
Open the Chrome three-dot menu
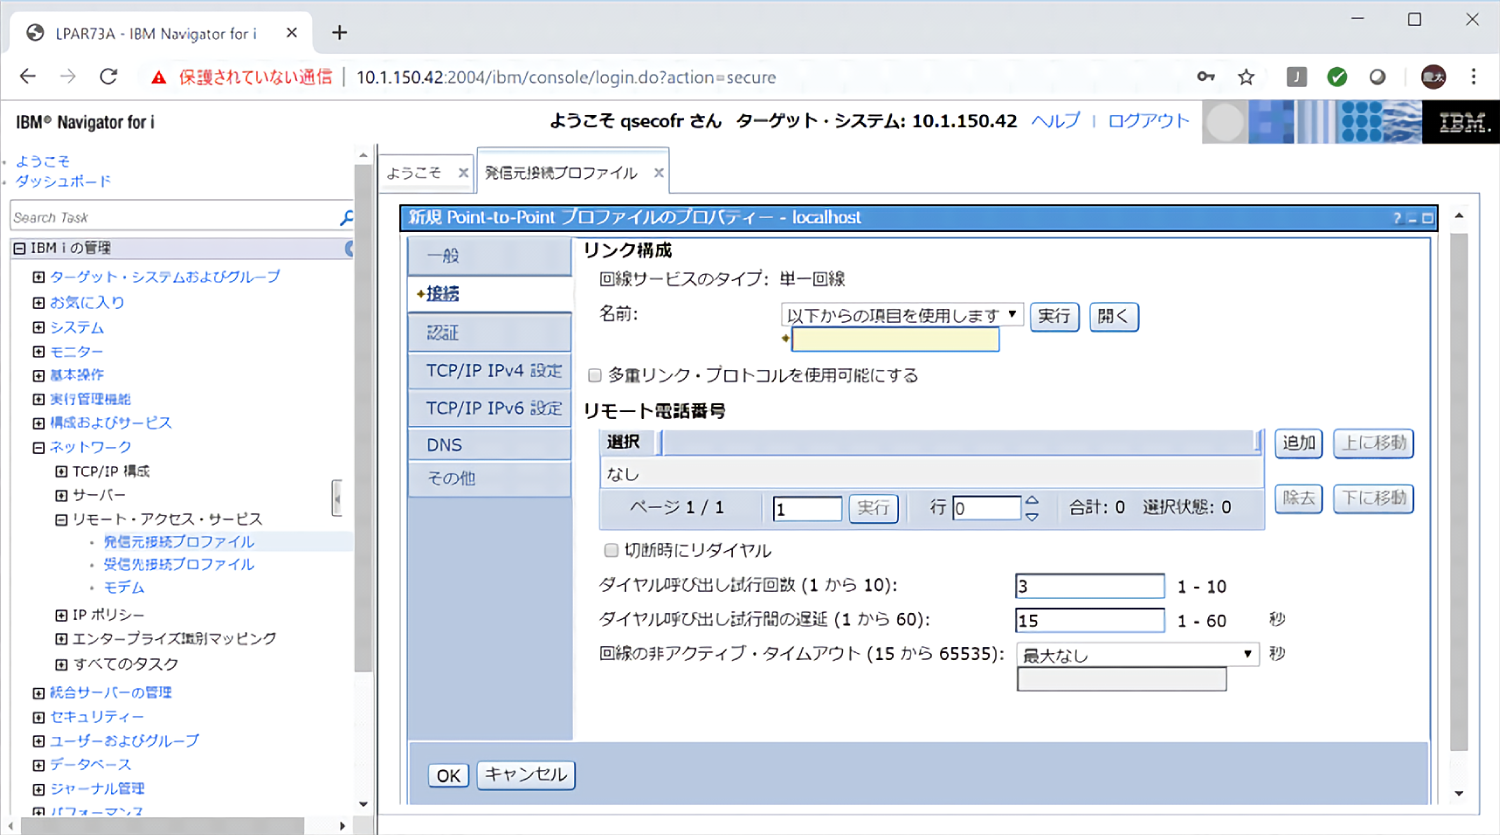coord(1473,77)
